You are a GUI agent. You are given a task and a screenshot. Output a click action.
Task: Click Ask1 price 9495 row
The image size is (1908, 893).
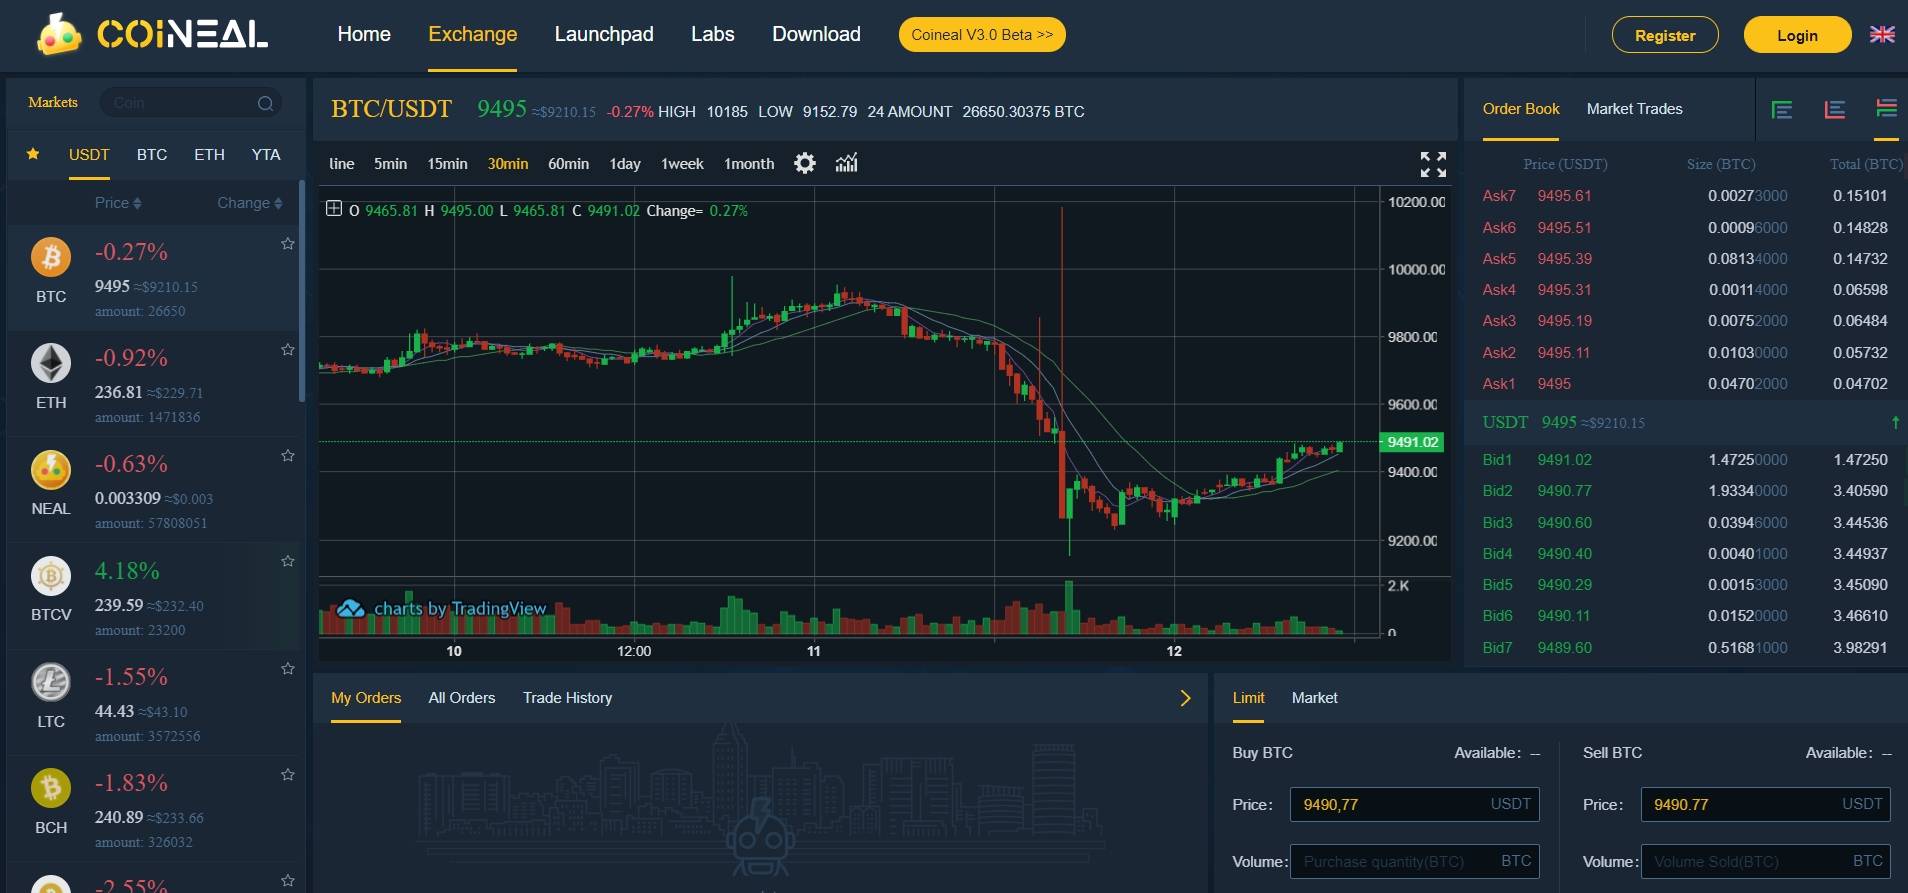coord(1686,383)
